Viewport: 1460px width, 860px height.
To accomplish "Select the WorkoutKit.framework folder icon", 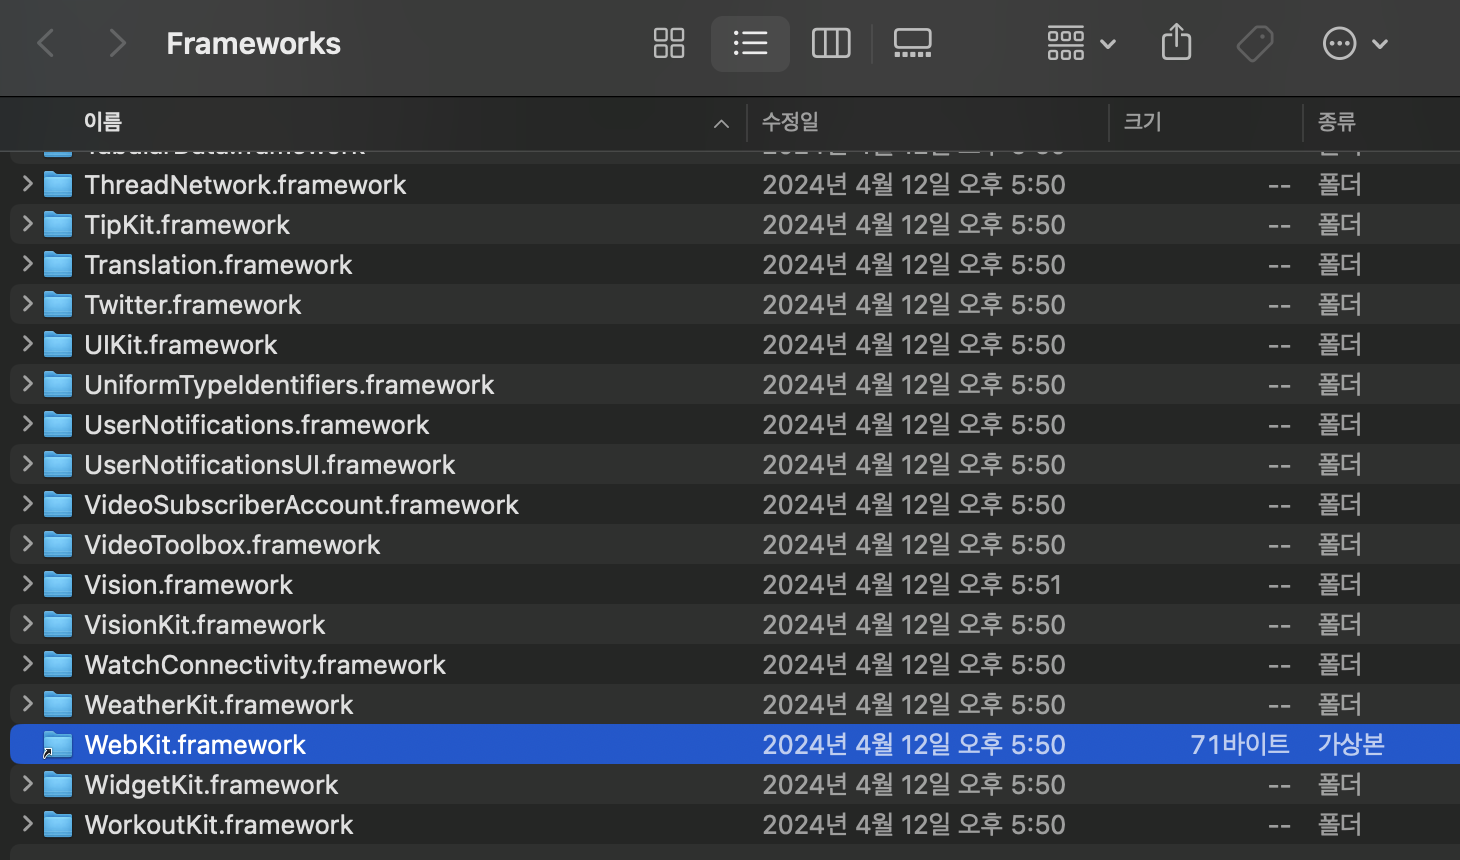I will tap(58, 825).
